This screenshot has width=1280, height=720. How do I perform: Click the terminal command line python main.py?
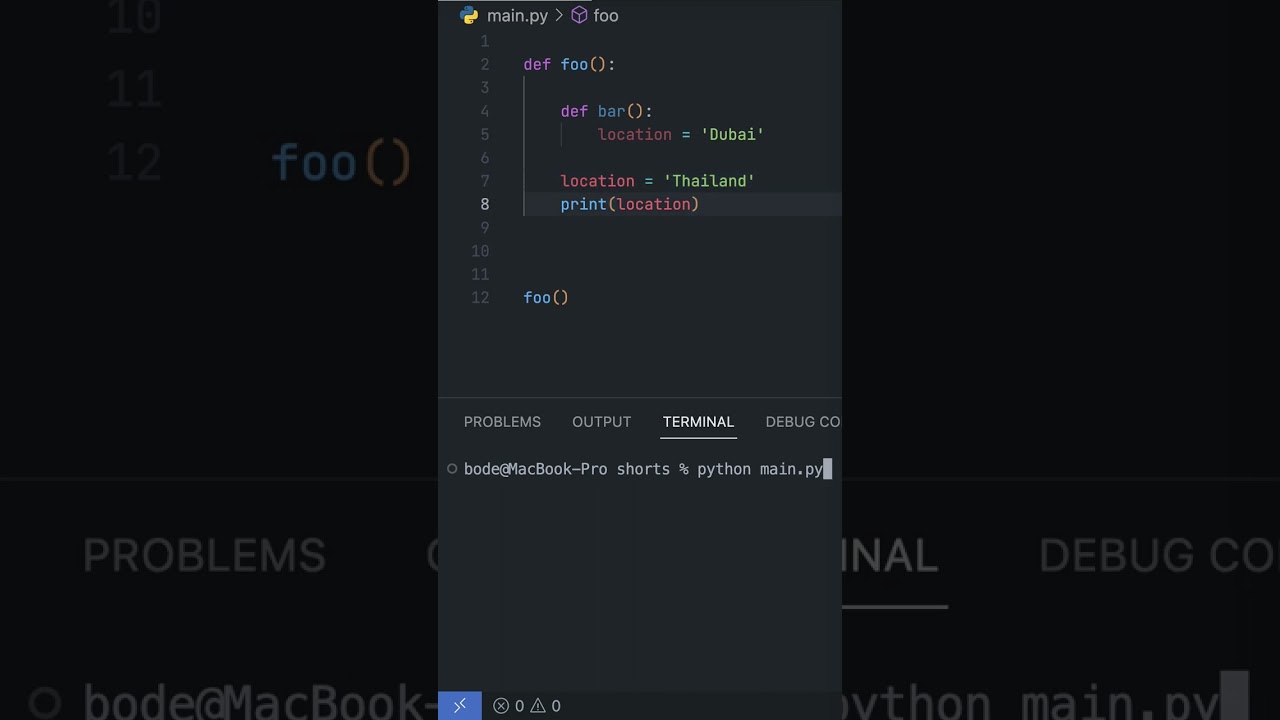click(760, 469)
